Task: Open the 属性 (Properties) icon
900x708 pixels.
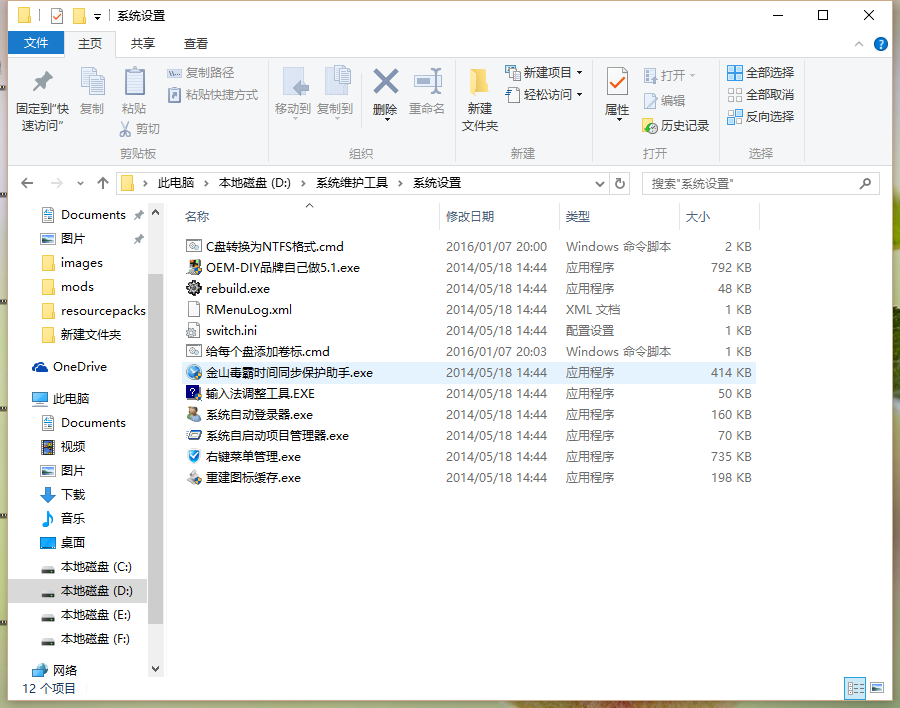Action: [617, 90]
